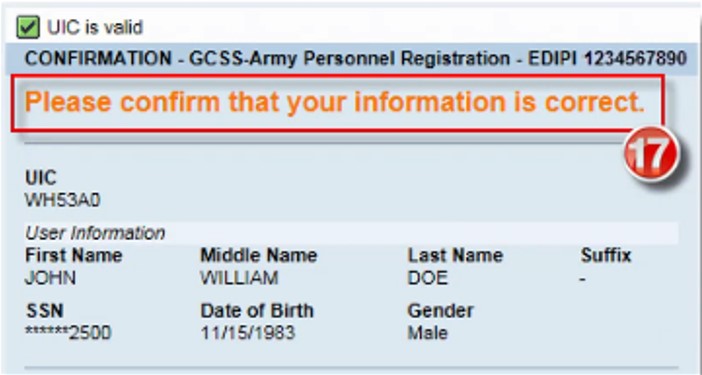The height and width of the screenshot is (375, 702).
Task: Click the Gender value Male
Action: pyautogui.click(x=427, y=333)
